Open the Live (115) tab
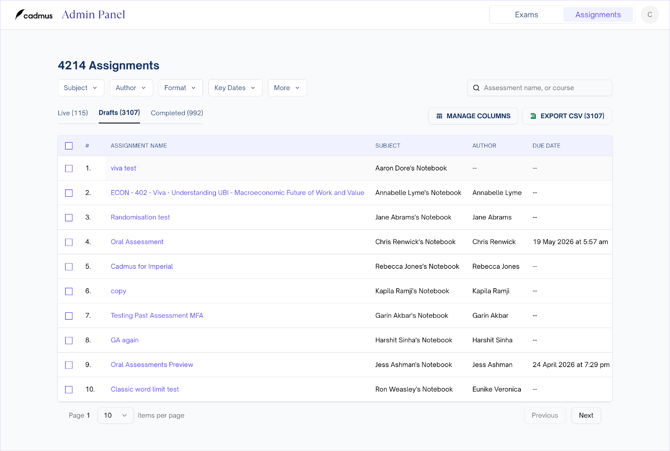This screenshot has width=670, height=451. 73,113
